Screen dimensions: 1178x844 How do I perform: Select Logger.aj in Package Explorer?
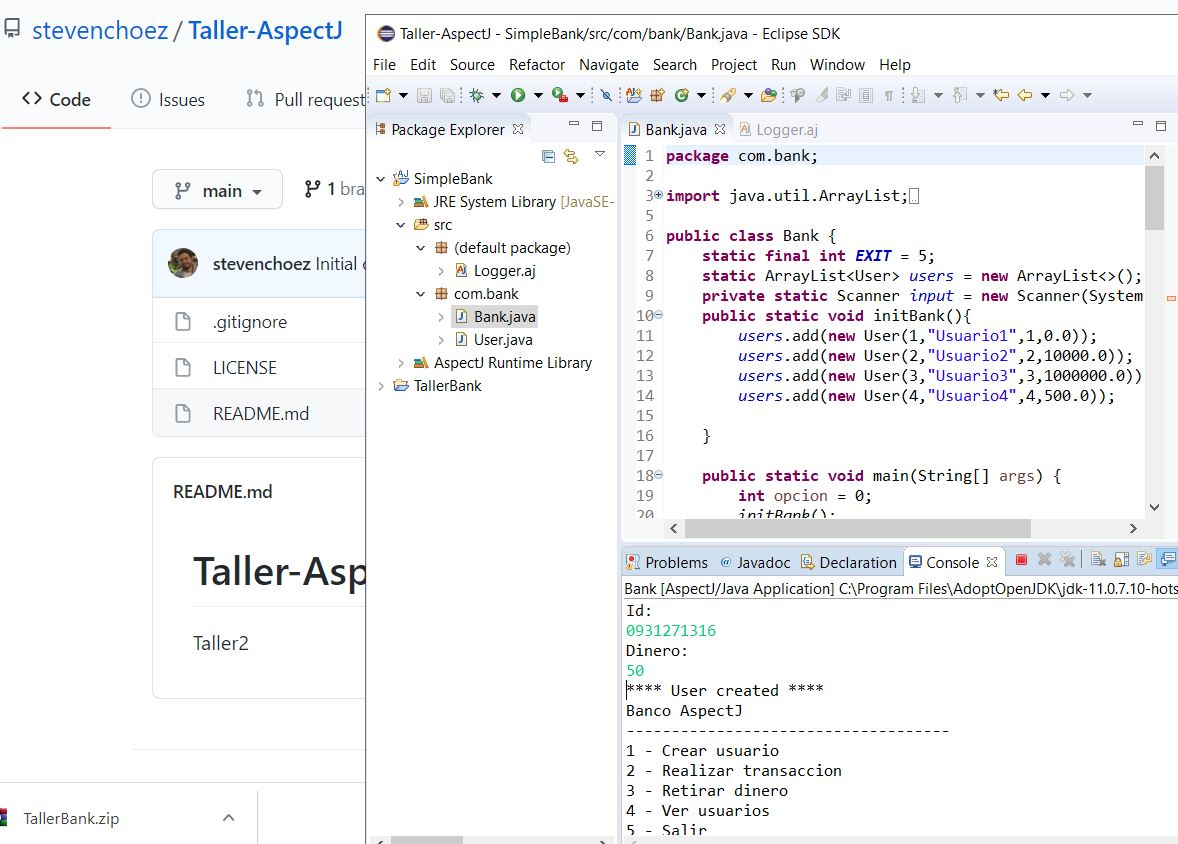point(495,271)
